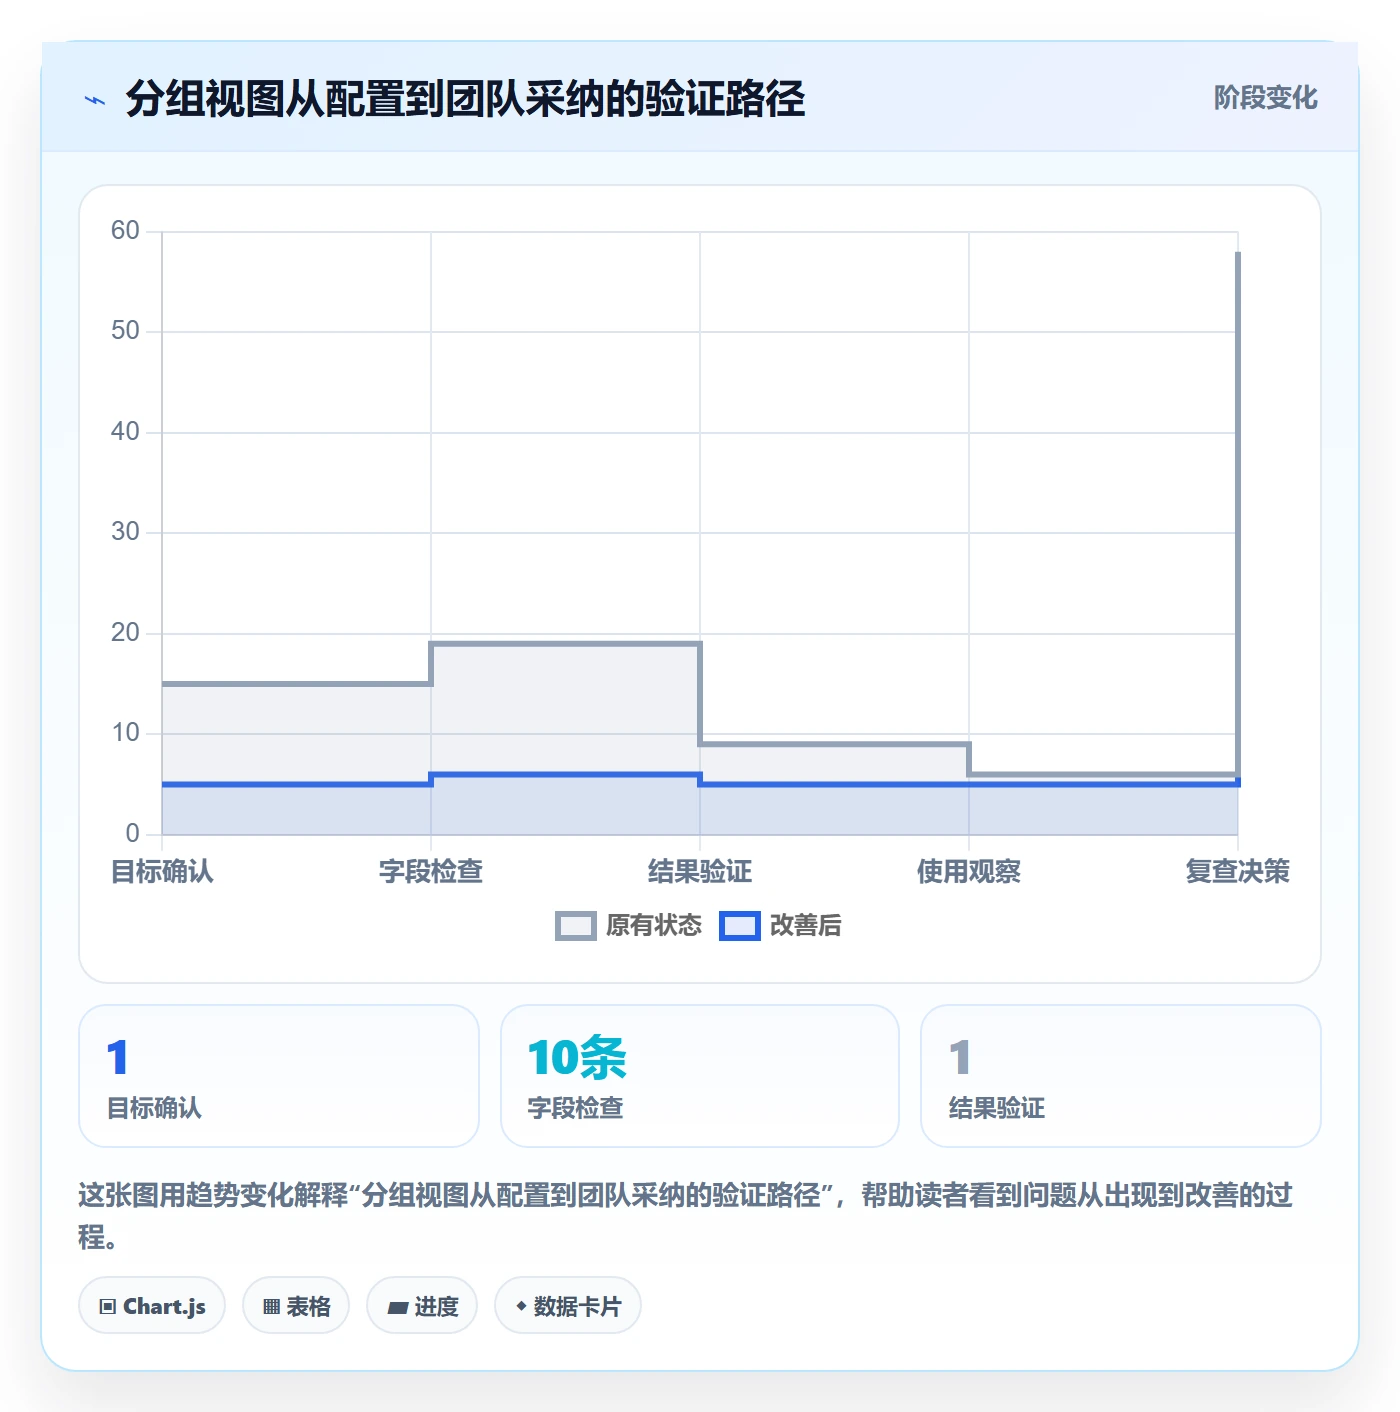Click the description paragraph starting 这张图用趋势变化

(686, 1215)
